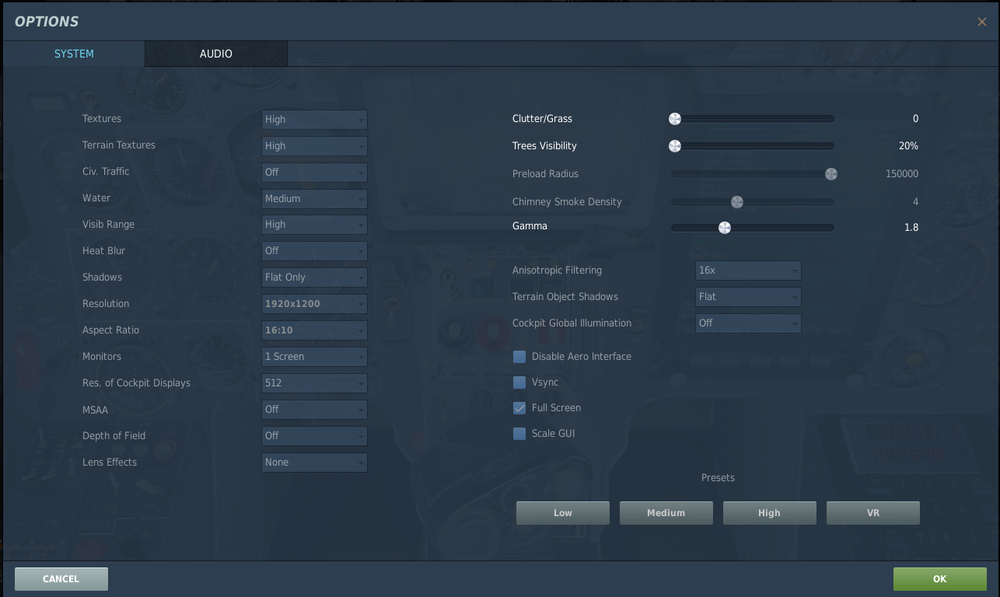Open the Anisotropic Filtering dropdown
Viewport: 1000px width, 597px height.
tap(747, 270)
